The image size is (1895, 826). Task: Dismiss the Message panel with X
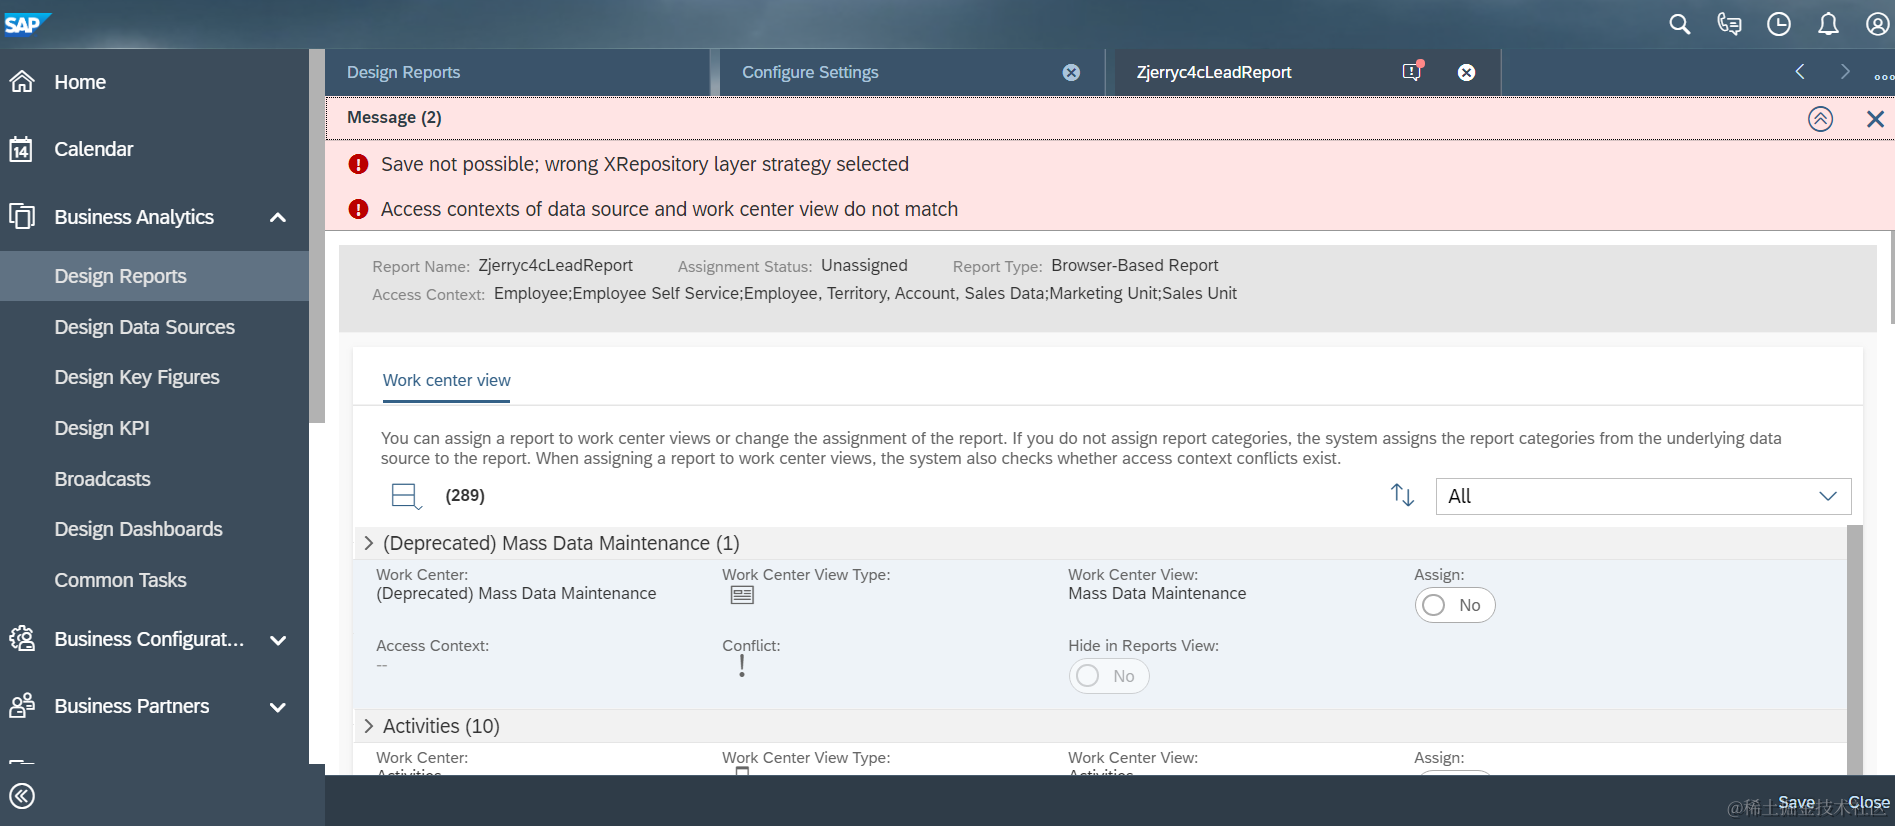point(1876,119)
